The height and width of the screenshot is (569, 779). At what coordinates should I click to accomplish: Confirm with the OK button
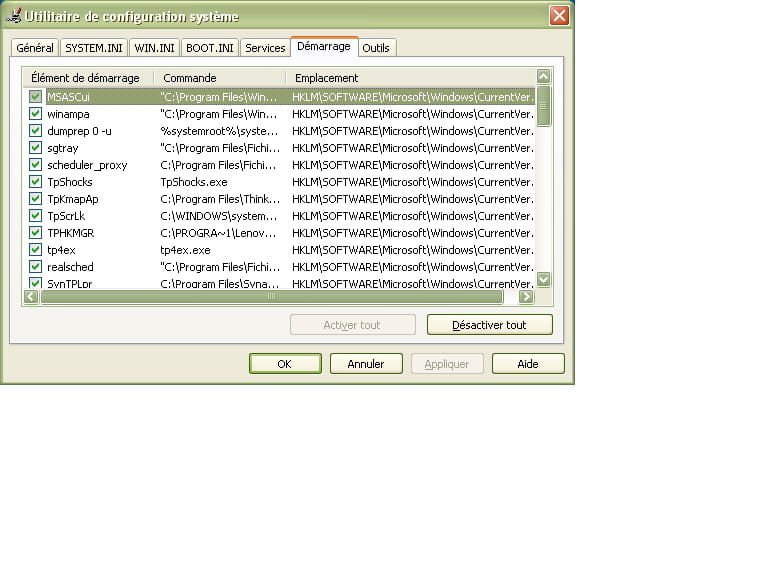pyautogui.click(x=285, y=364)
